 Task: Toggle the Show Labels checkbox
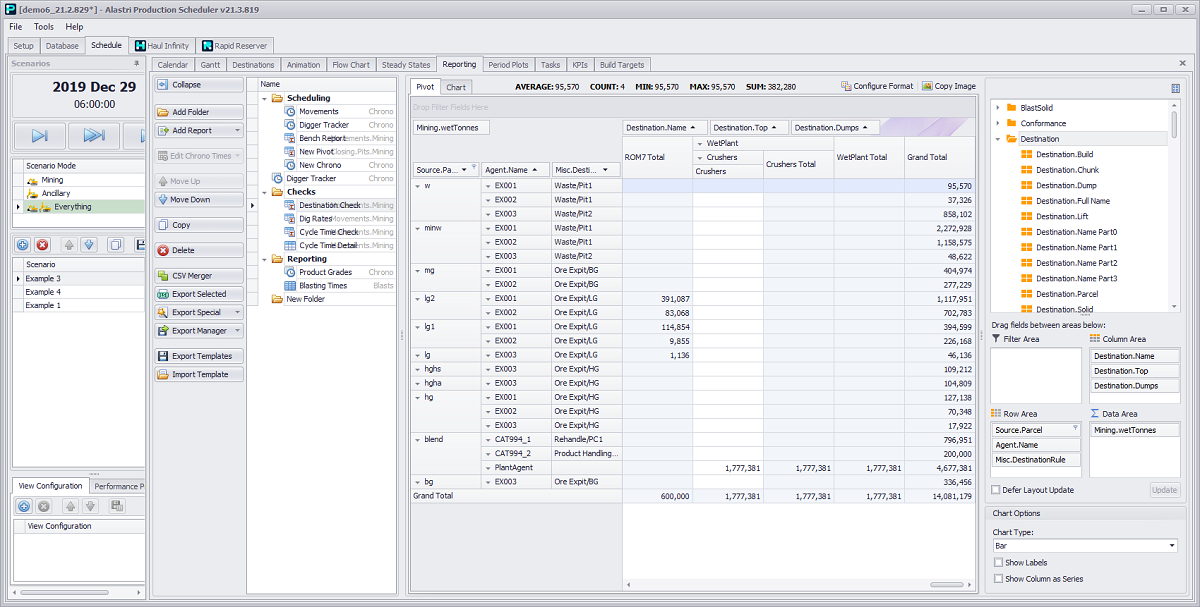click(x=999, y=563)
